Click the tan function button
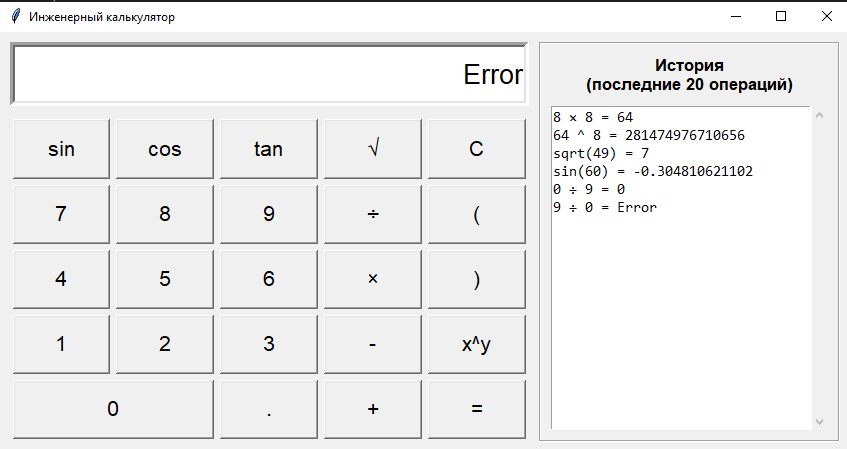This screenshot has height=449, width=847. pos(268,149)
